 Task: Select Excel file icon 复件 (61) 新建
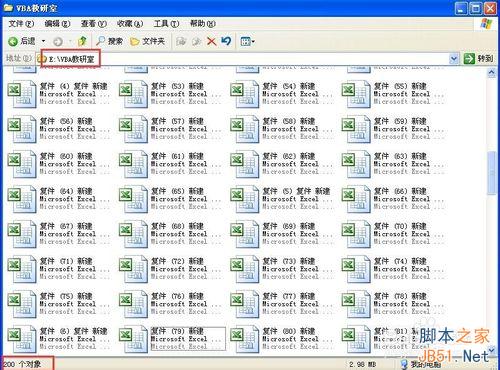pos(133,164)
